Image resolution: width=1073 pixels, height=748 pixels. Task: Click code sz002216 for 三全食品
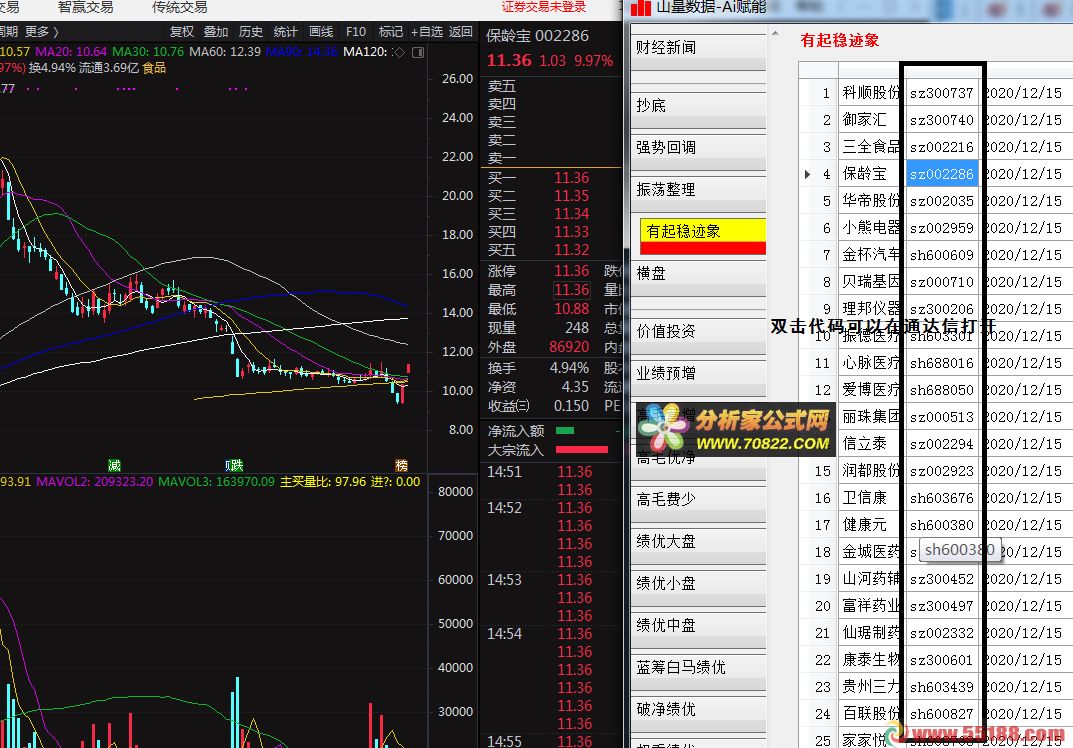[x=942, y=147]
